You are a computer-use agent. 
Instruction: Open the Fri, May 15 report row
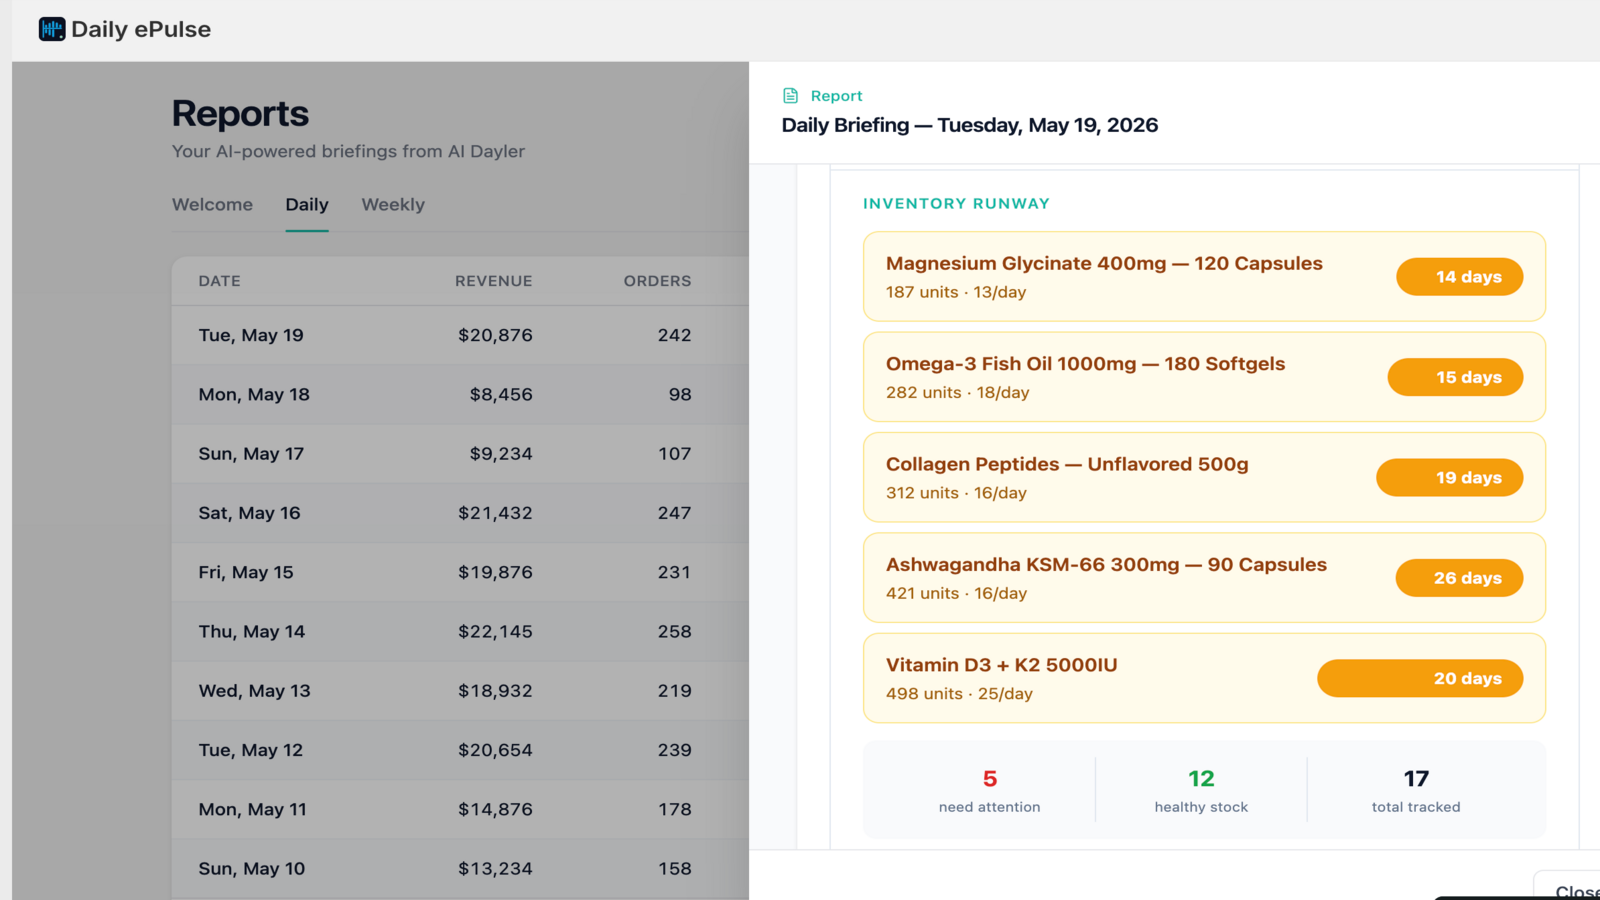[x=460, y=572]
